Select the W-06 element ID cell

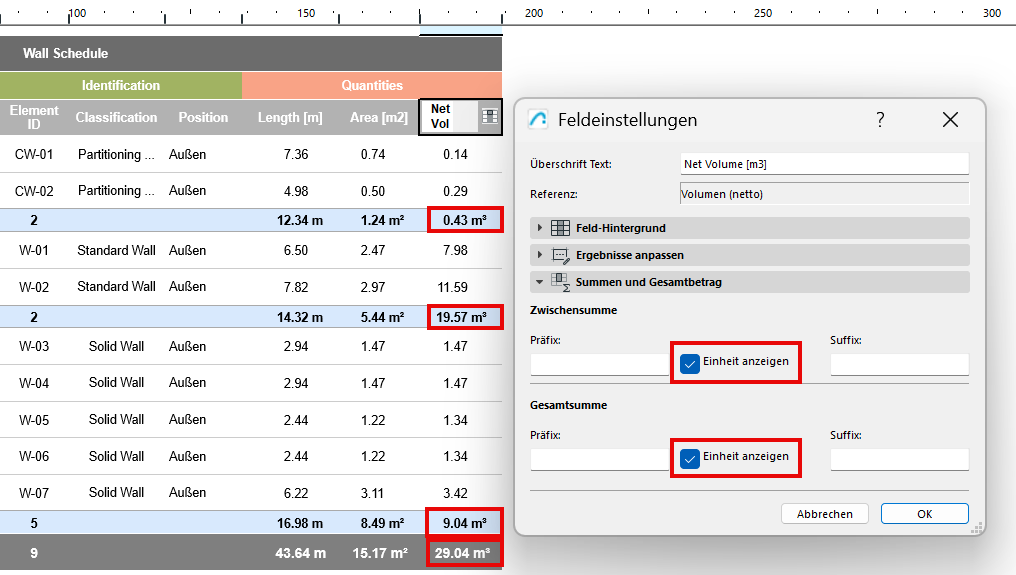click(34, 456)
